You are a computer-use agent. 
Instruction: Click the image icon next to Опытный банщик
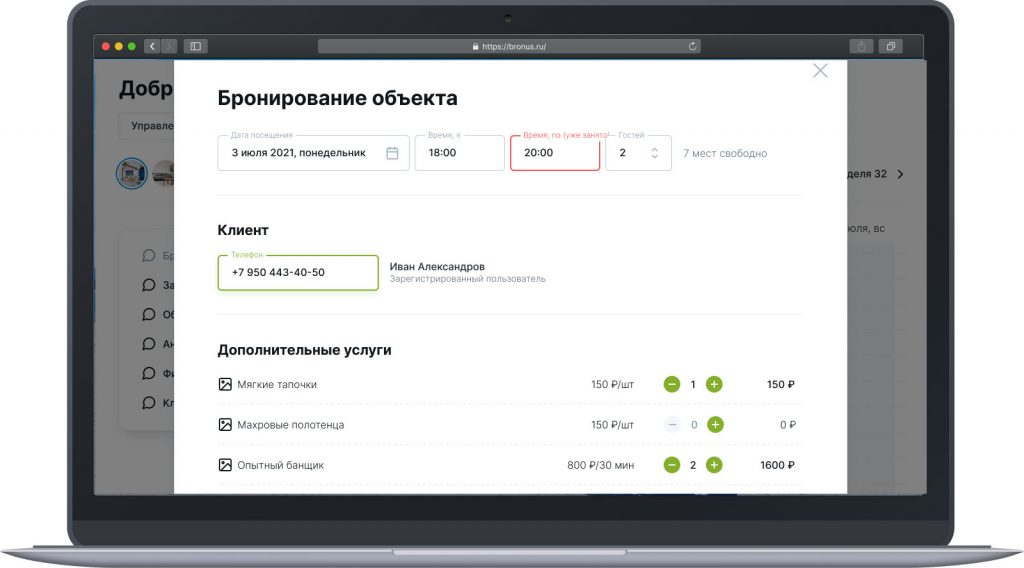225,465
